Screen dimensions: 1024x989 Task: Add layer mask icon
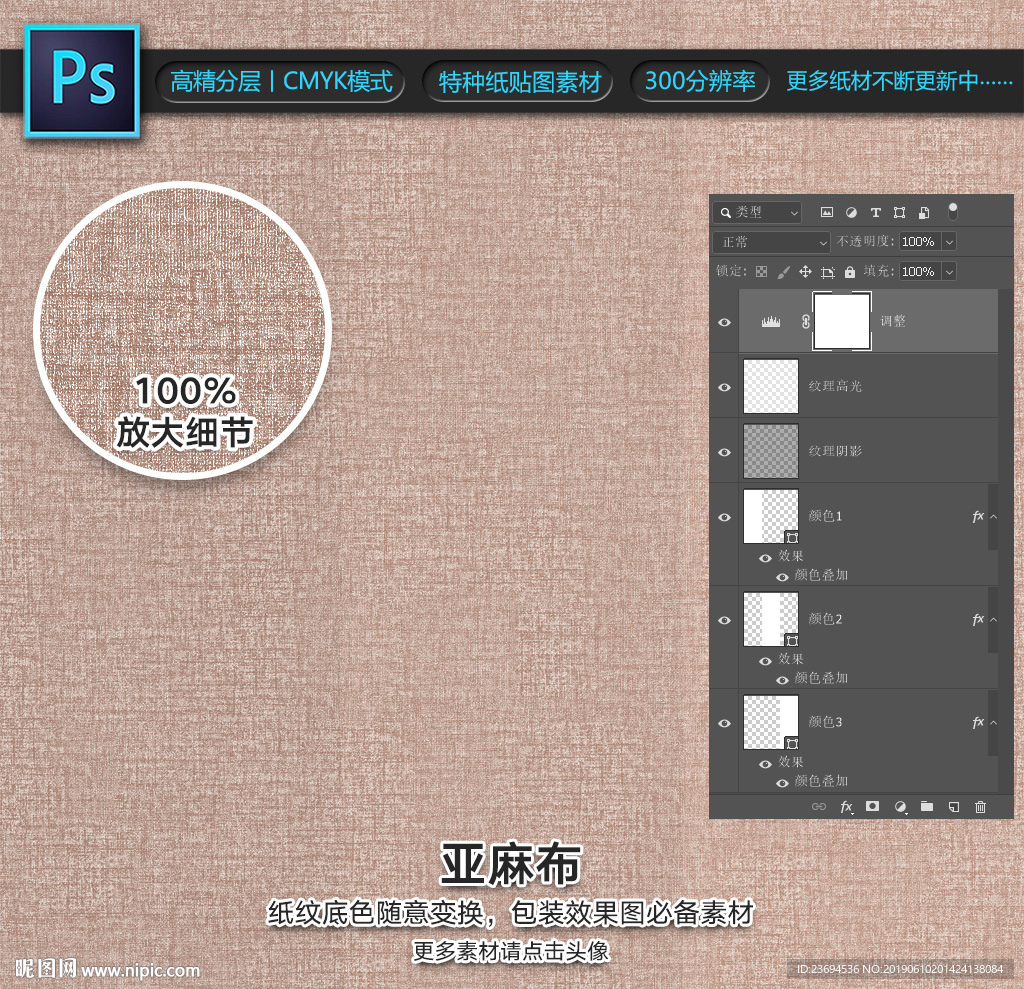pos(872,806)
